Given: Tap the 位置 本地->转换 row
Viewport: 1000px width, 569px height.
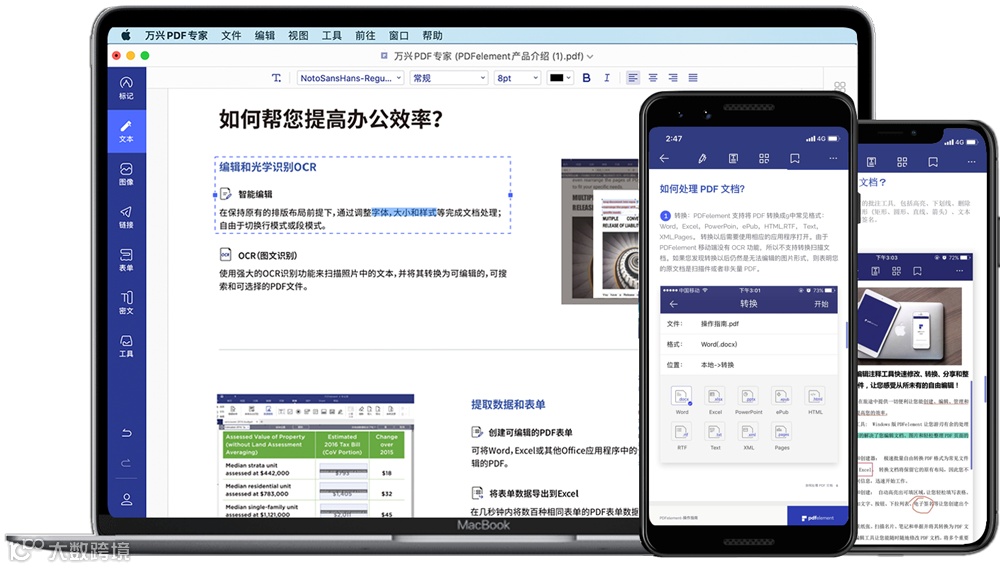Looking at the screenshot, I should click(x=749, y=365).
